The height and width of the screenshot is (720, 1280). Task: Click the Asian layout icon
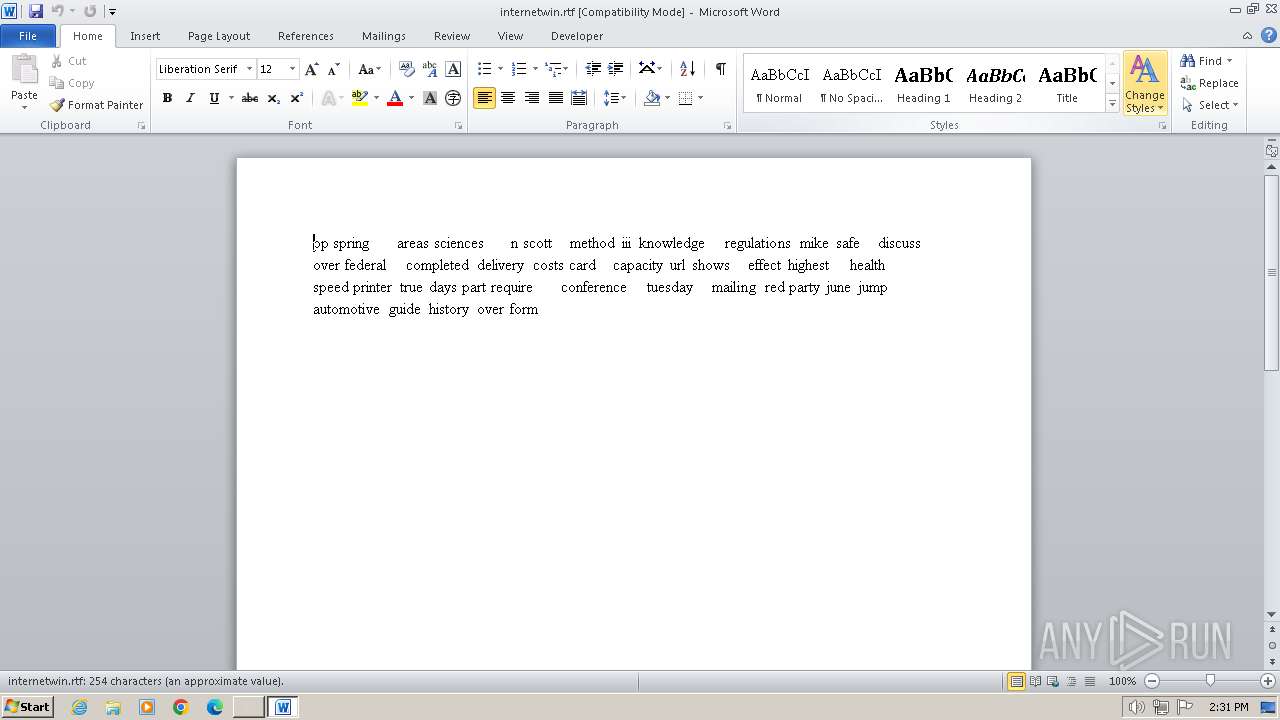(650, 69)
